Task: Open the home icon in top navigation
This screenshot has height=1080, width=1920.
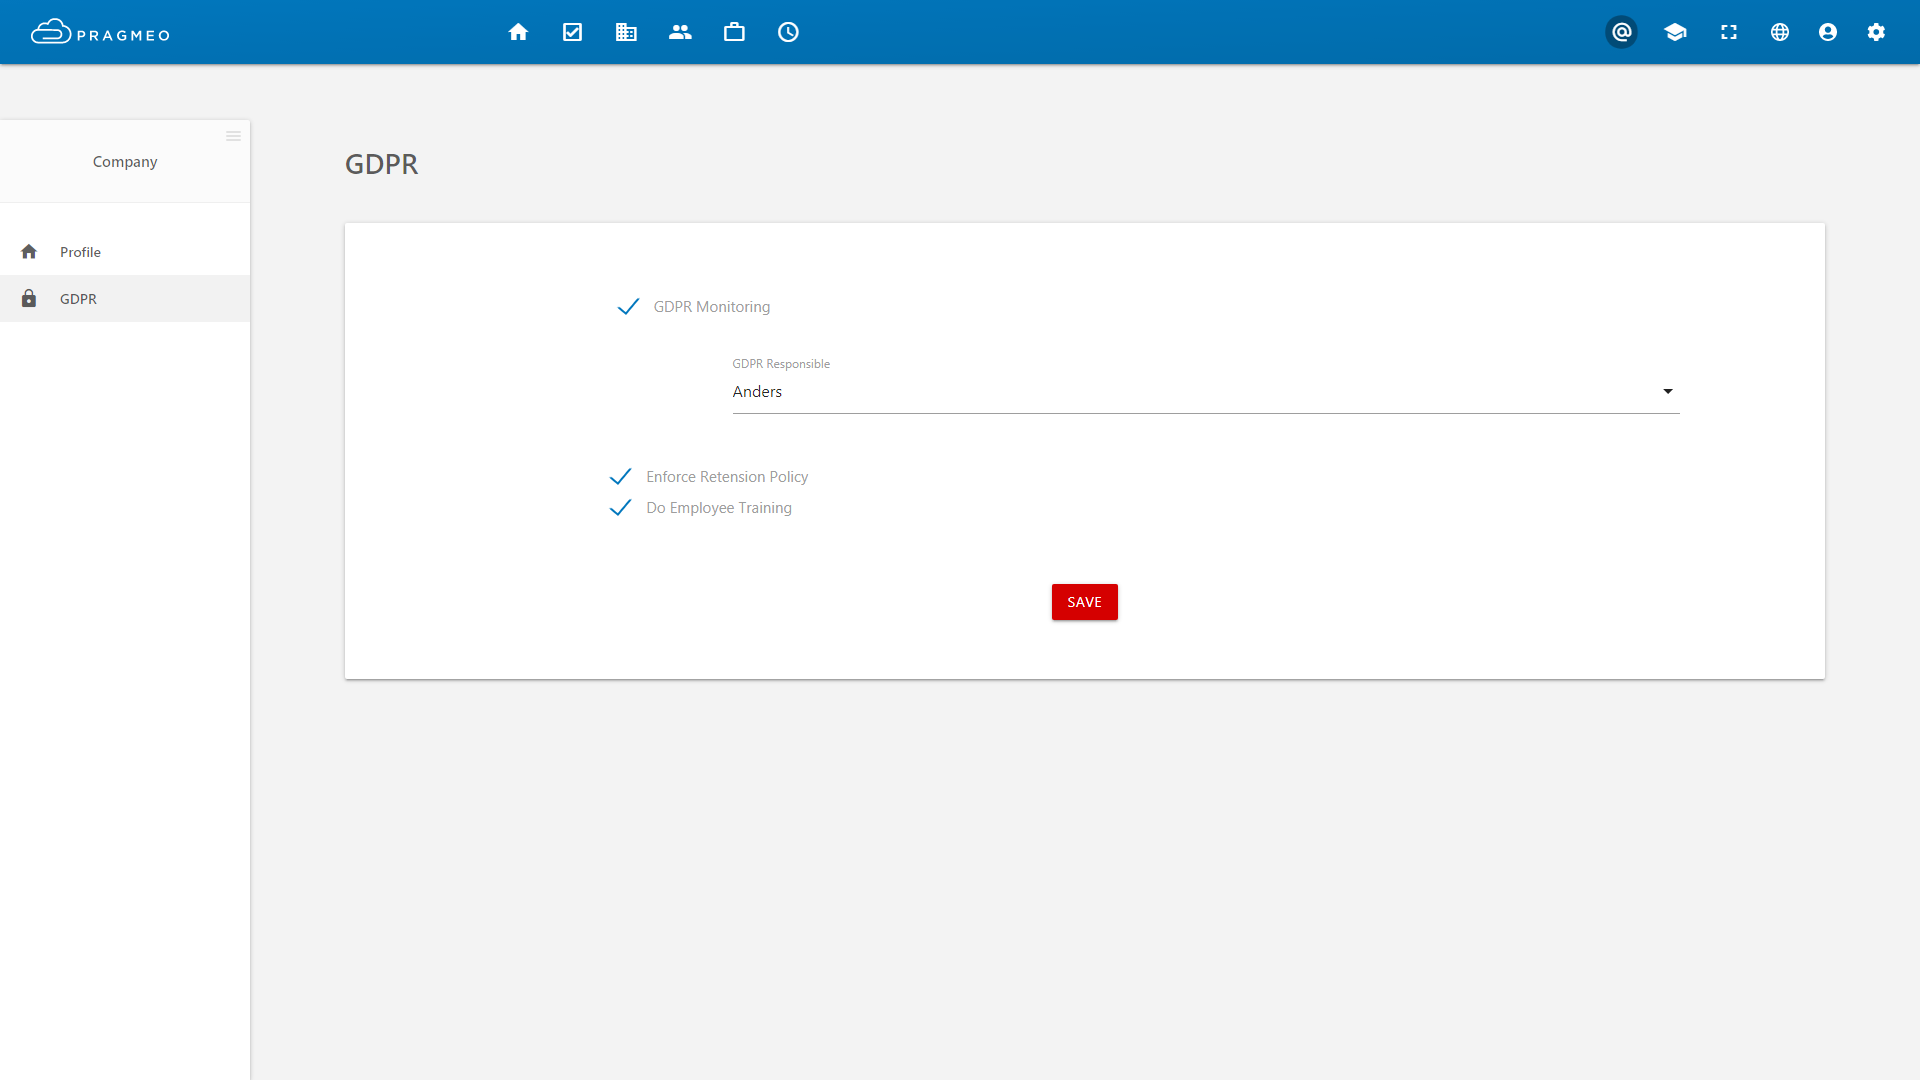Action: coord(518,32)
